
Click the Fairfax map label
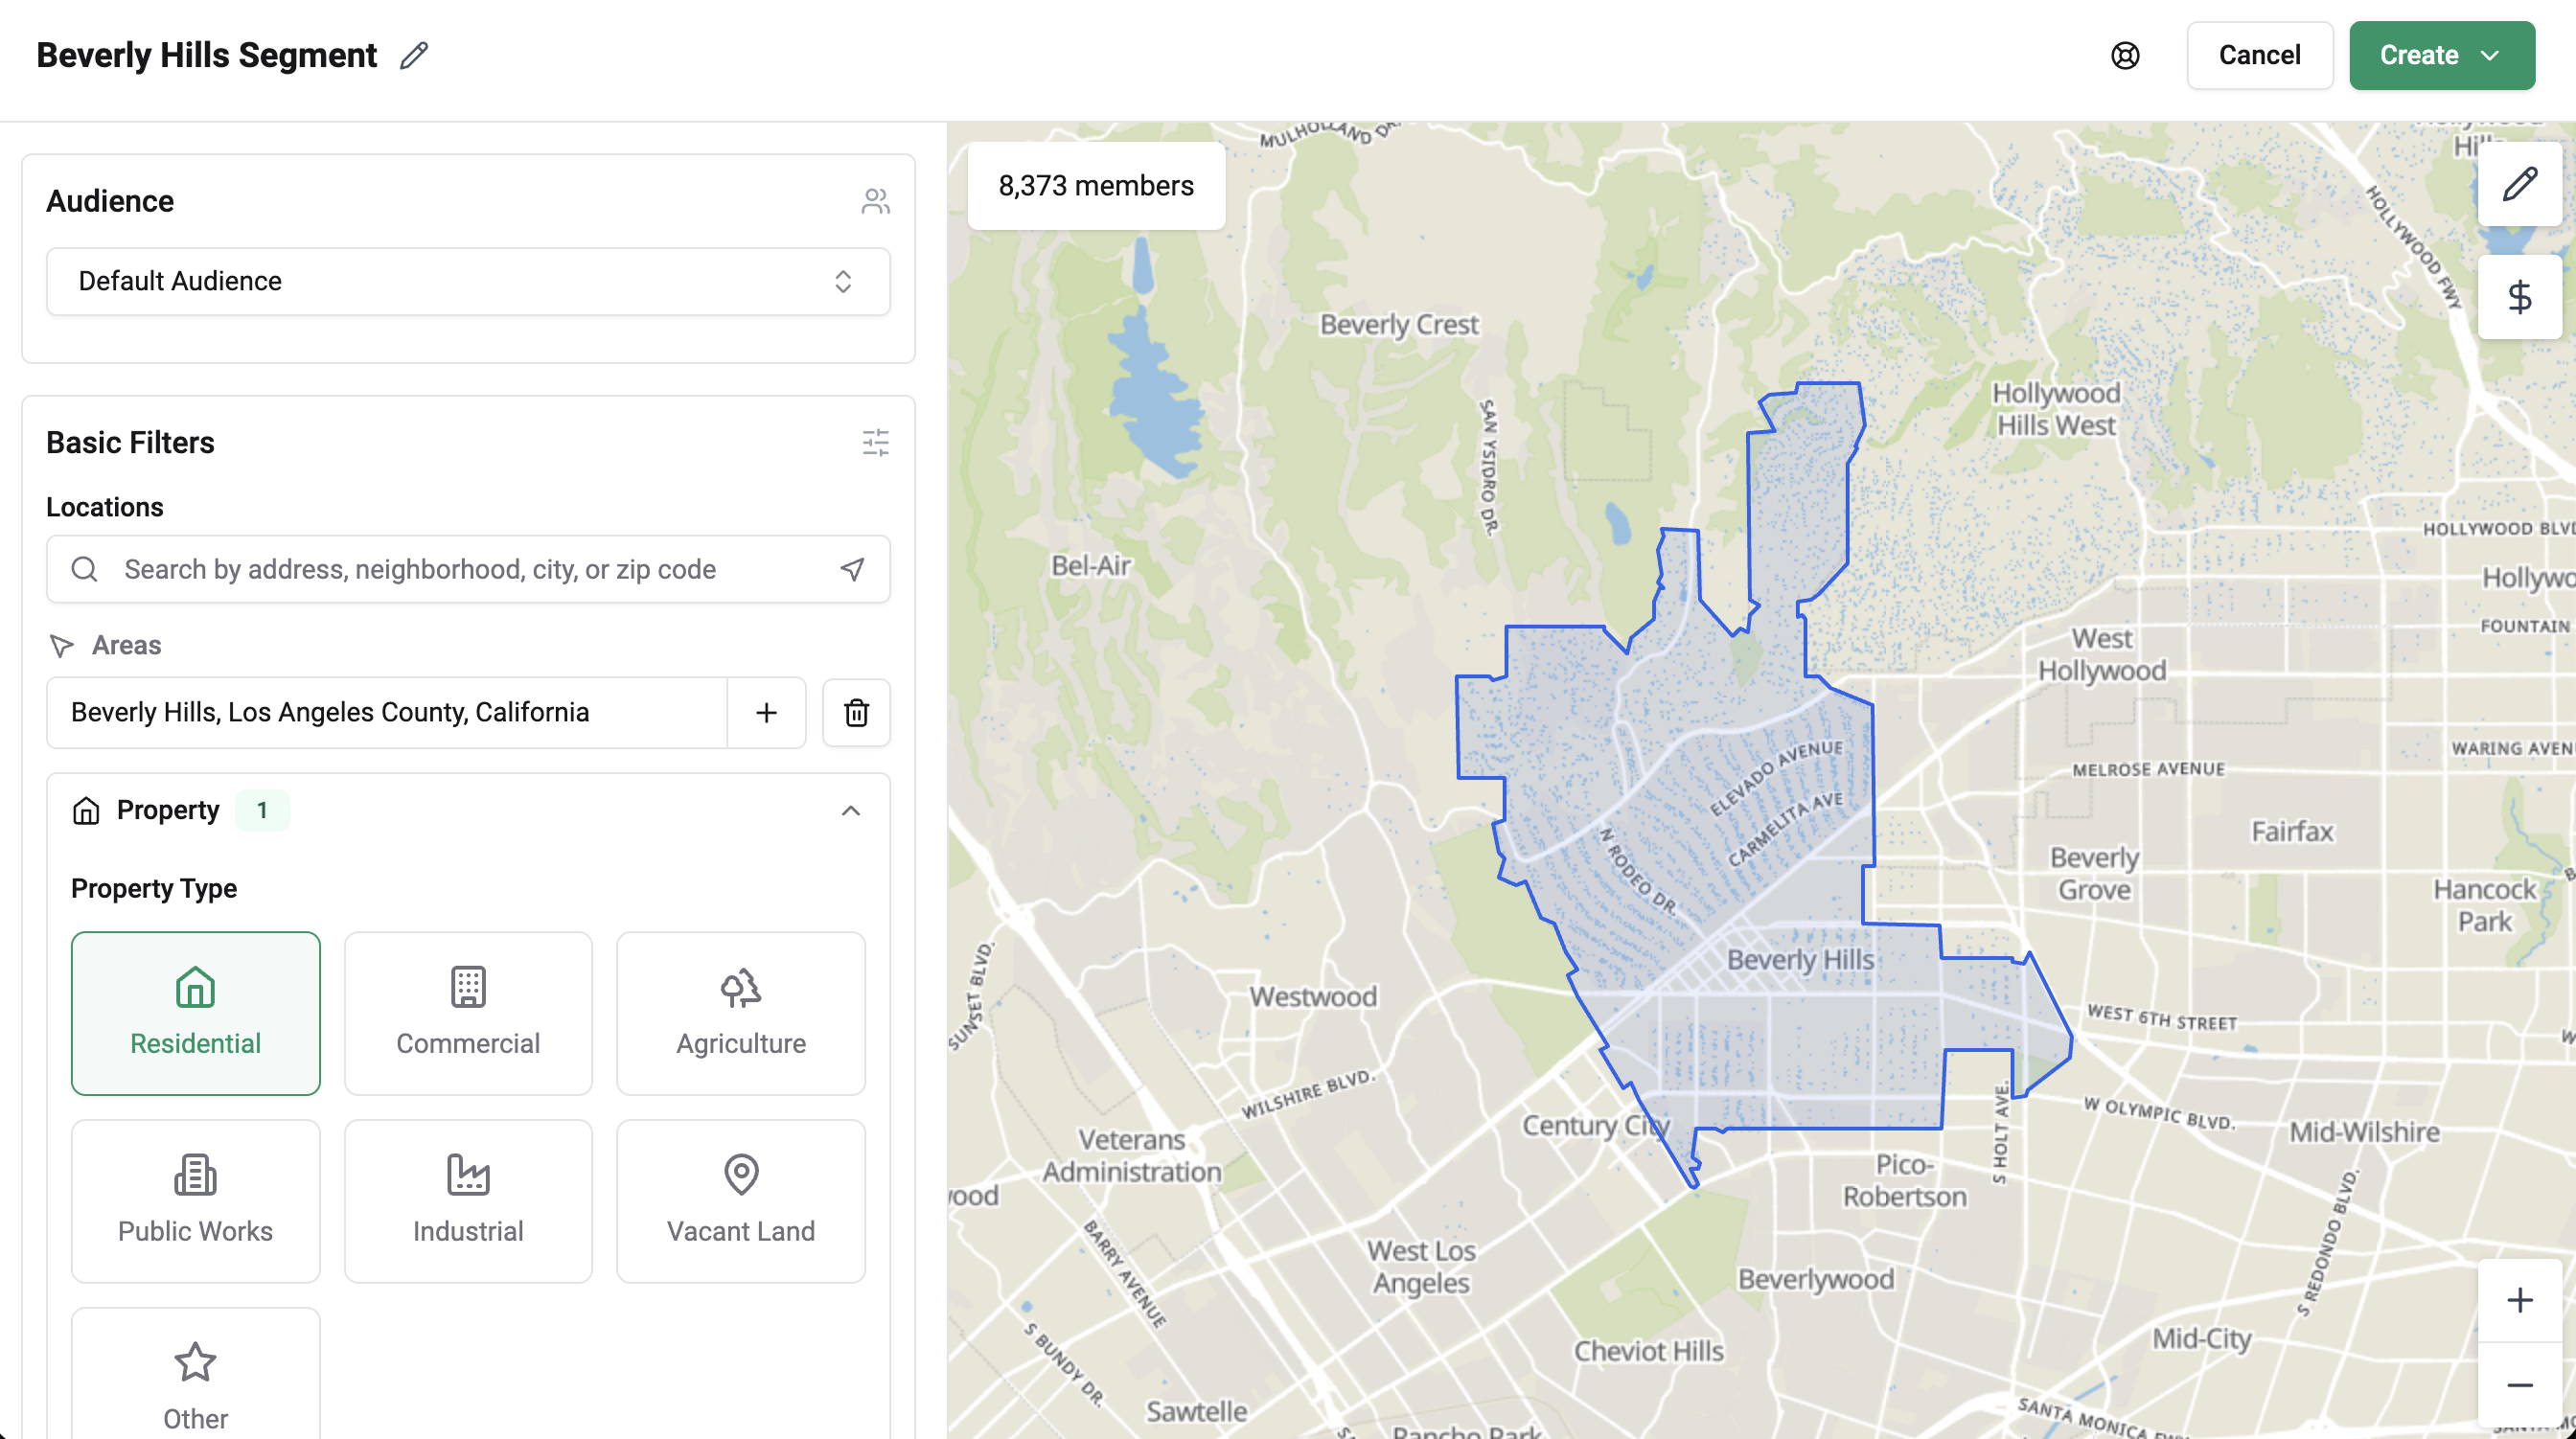coord(2292,831)
